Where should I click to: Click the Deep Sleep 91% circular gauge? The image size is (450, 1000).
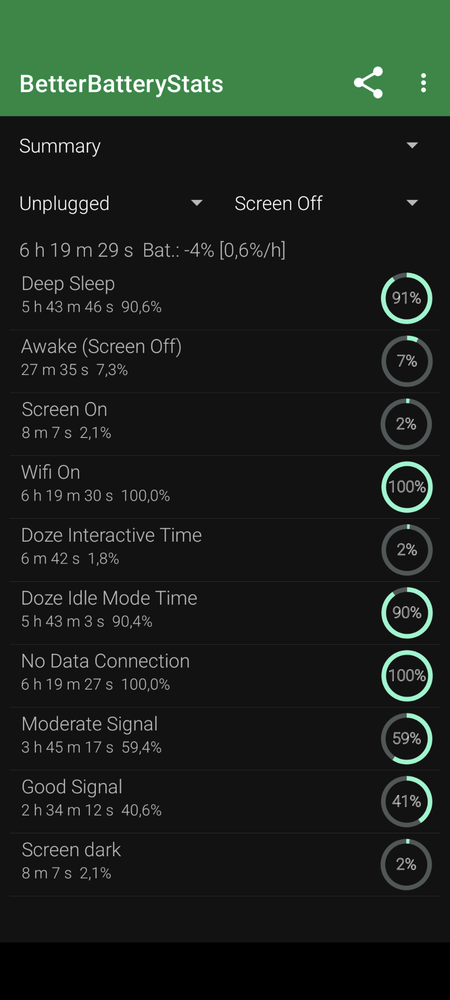click(x=407, y=298)
